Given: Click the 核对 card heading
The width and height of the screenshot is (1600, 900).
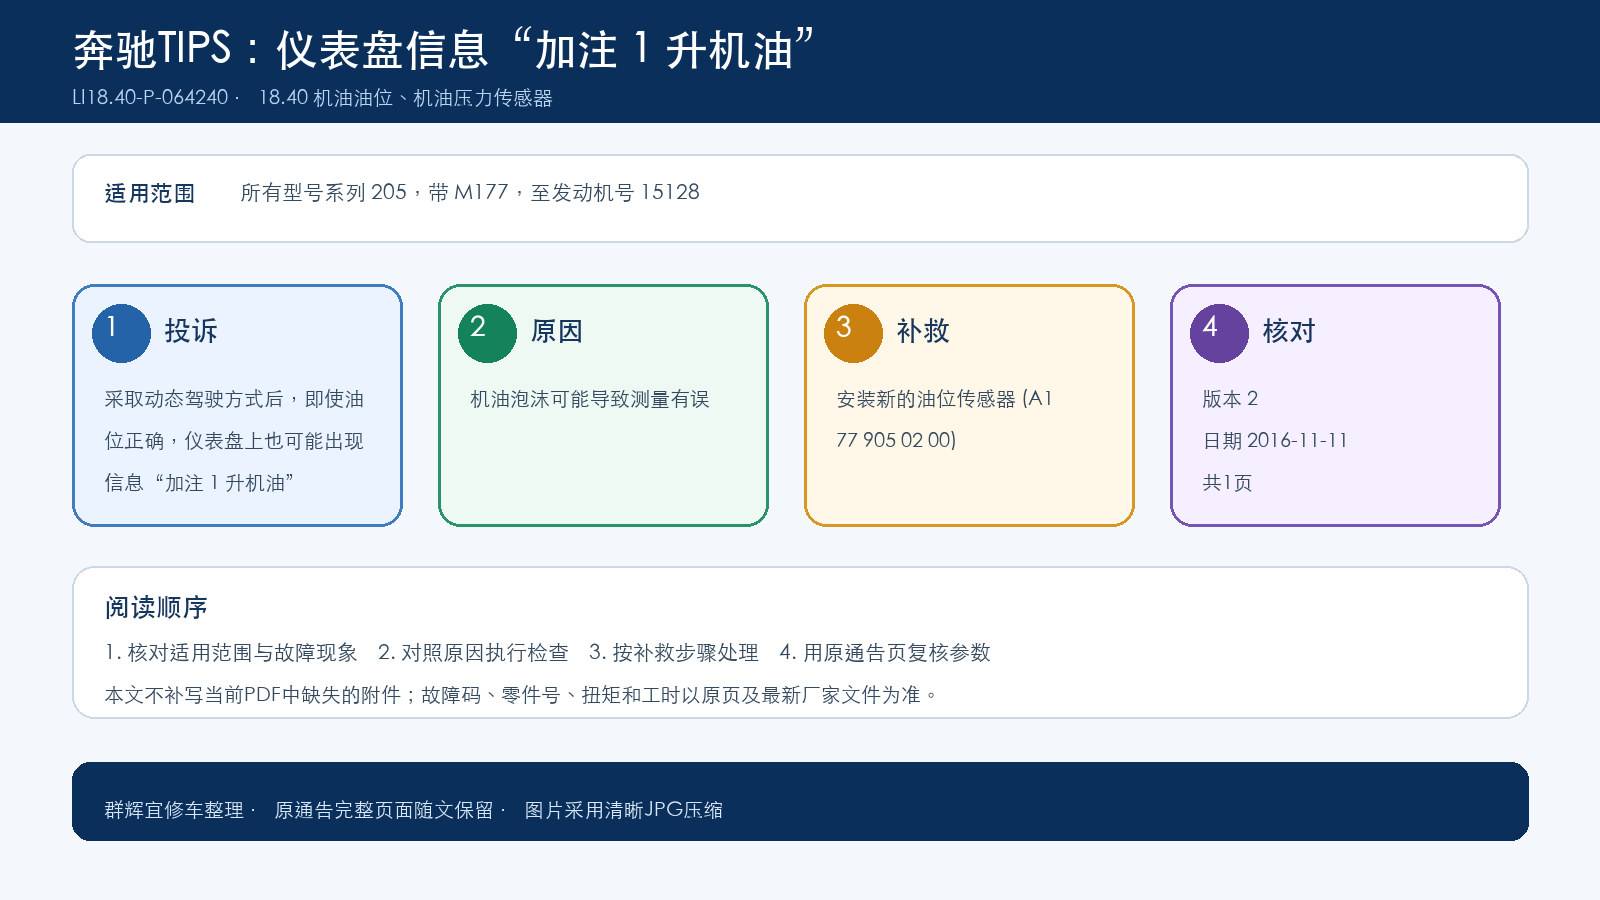Looking at the screenshot, I should (x=1289, y=331).
